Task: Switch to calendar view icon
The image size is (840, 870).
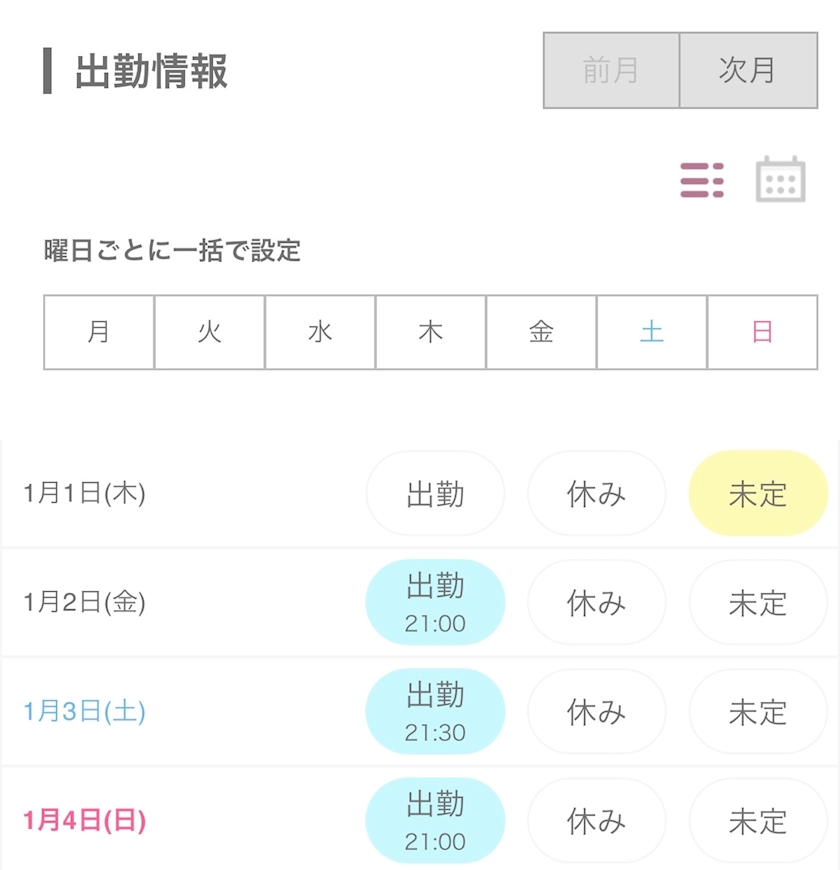Action: pos(780,180)
